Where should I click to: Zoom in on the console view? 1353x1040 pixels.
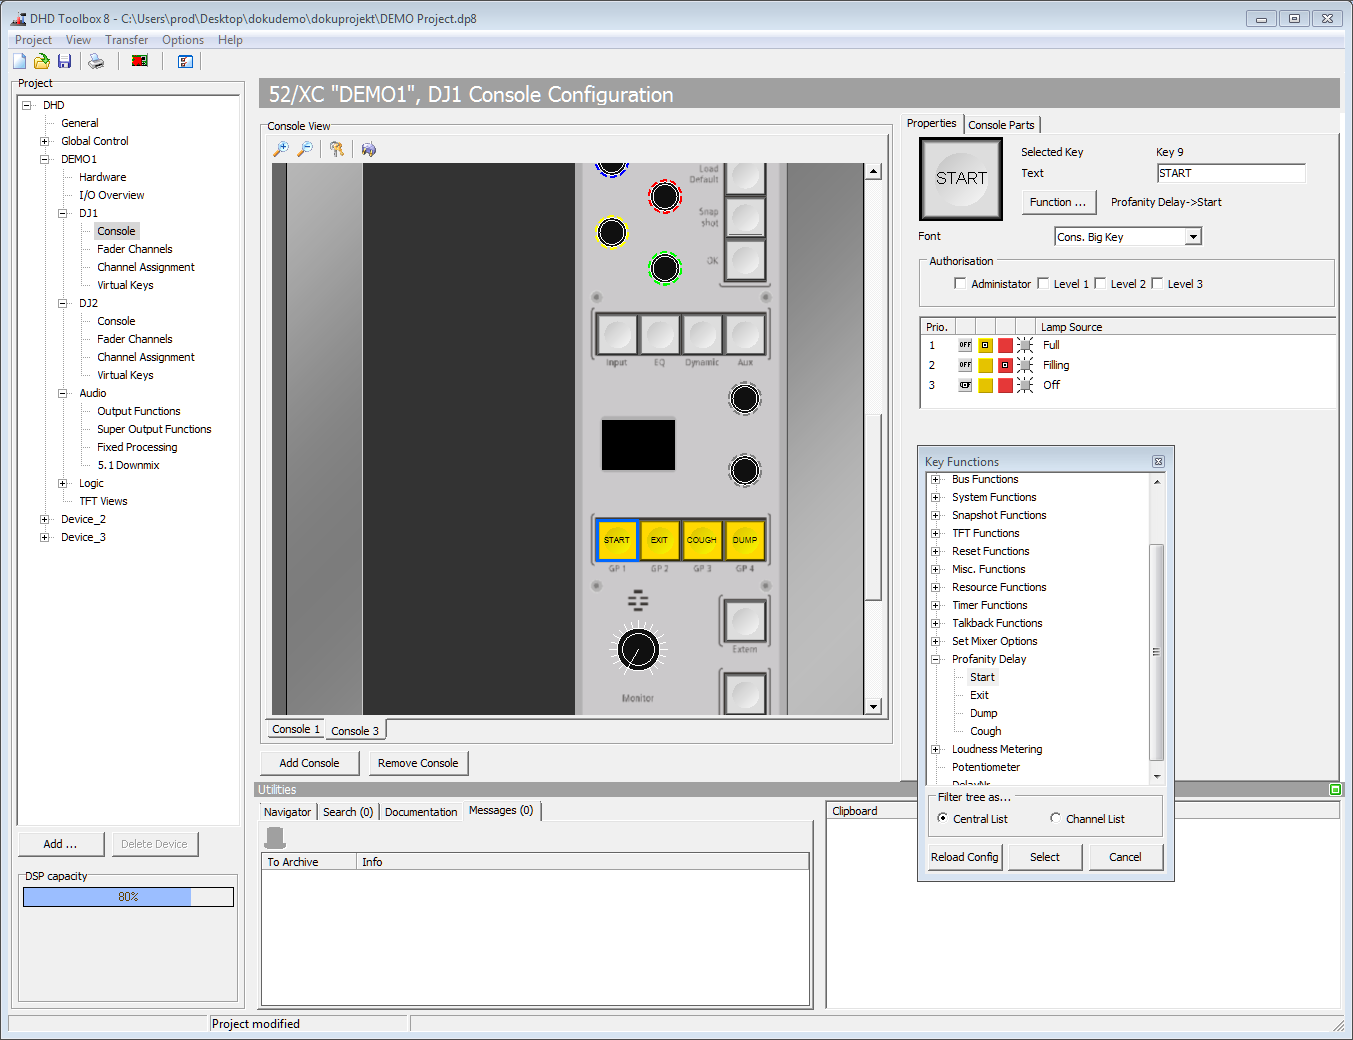(281, 148)
